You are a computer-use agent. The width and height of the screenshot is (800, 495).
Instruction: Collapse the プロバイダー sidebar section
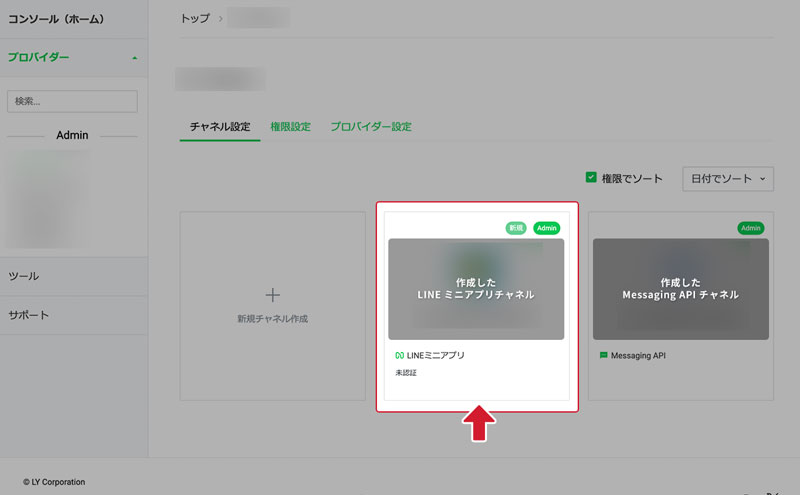pos(134,58)
